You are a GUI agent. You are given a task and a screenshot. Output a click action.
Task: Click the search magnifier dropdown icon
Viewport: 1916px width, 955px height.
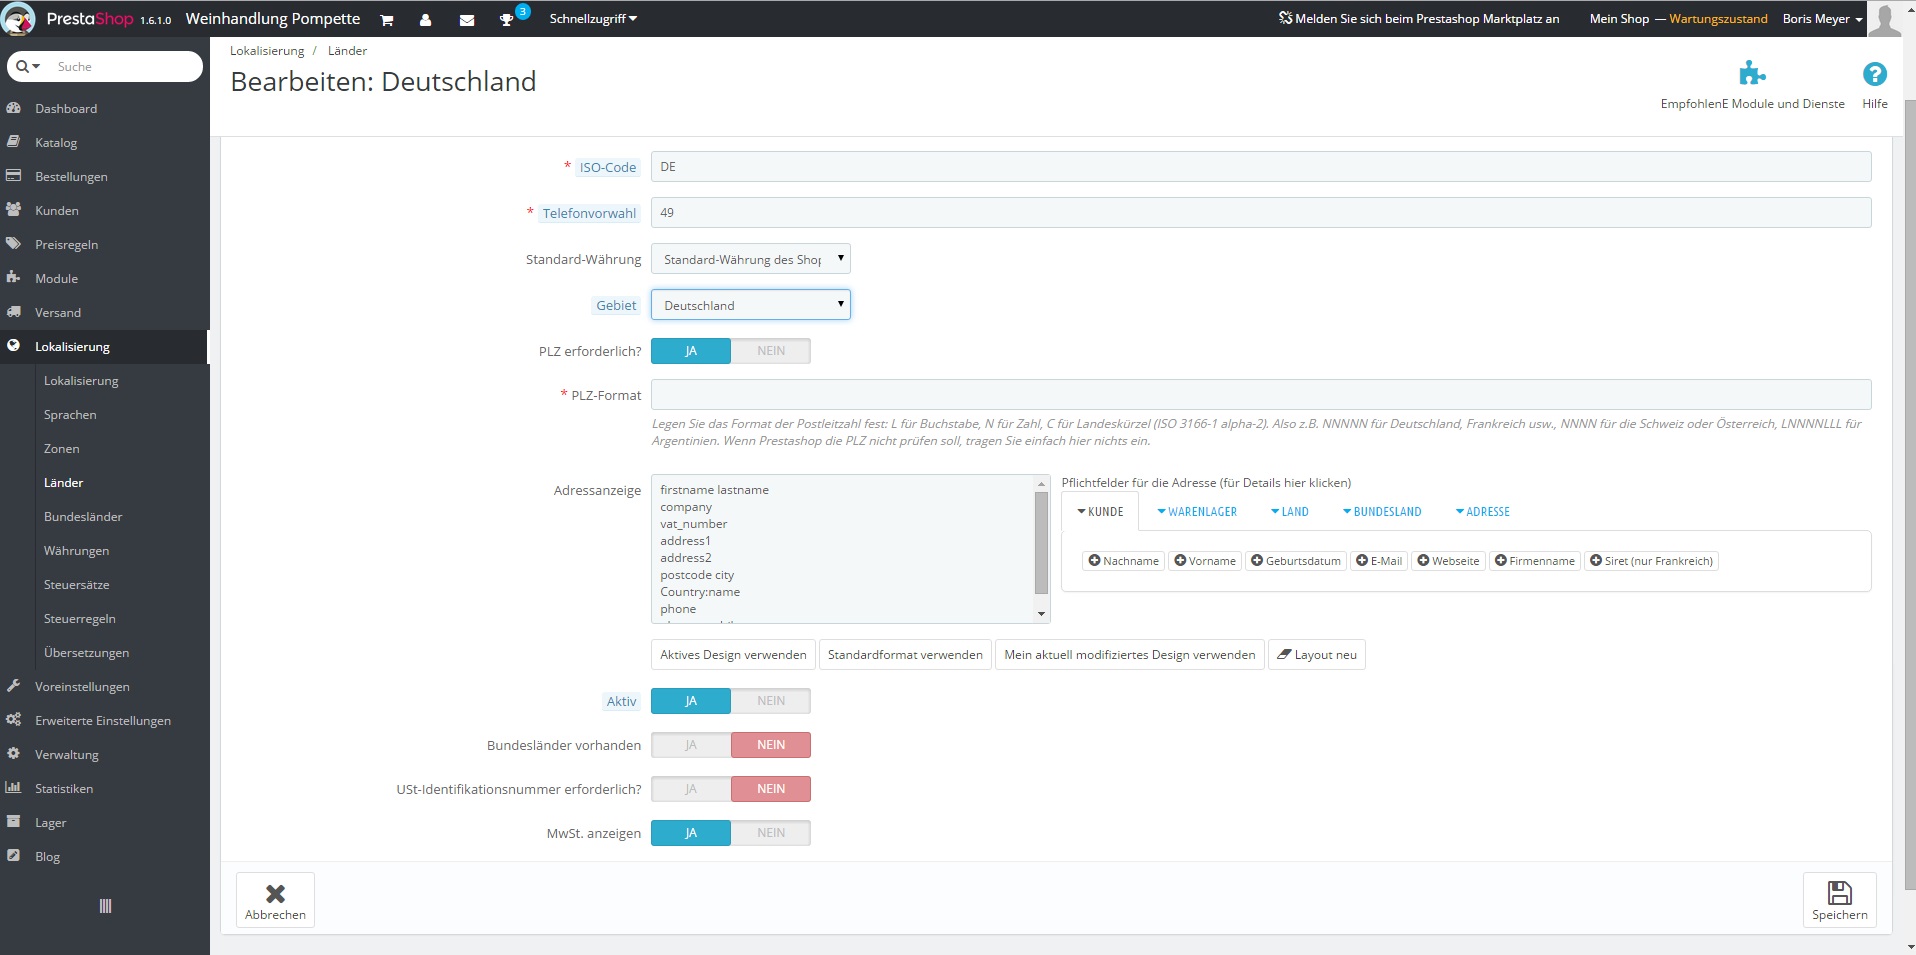28,67
